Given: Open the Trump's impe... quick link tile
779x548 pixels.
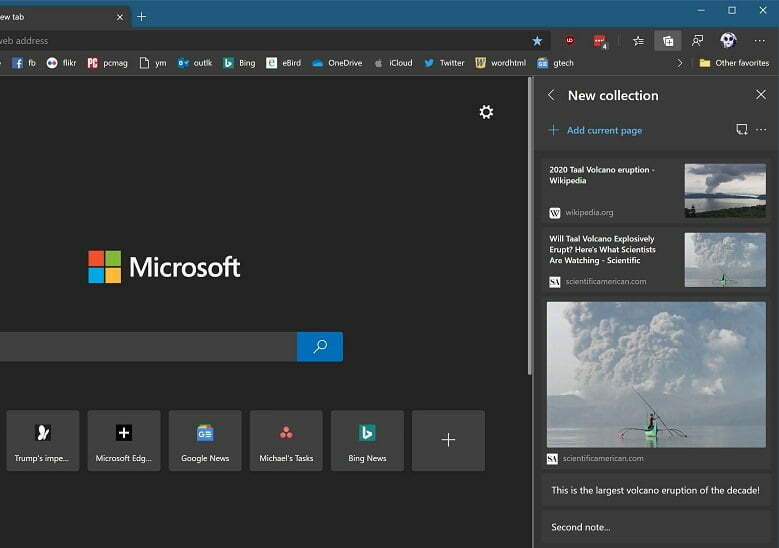Looking at the screenshot, I should point(43,440).
